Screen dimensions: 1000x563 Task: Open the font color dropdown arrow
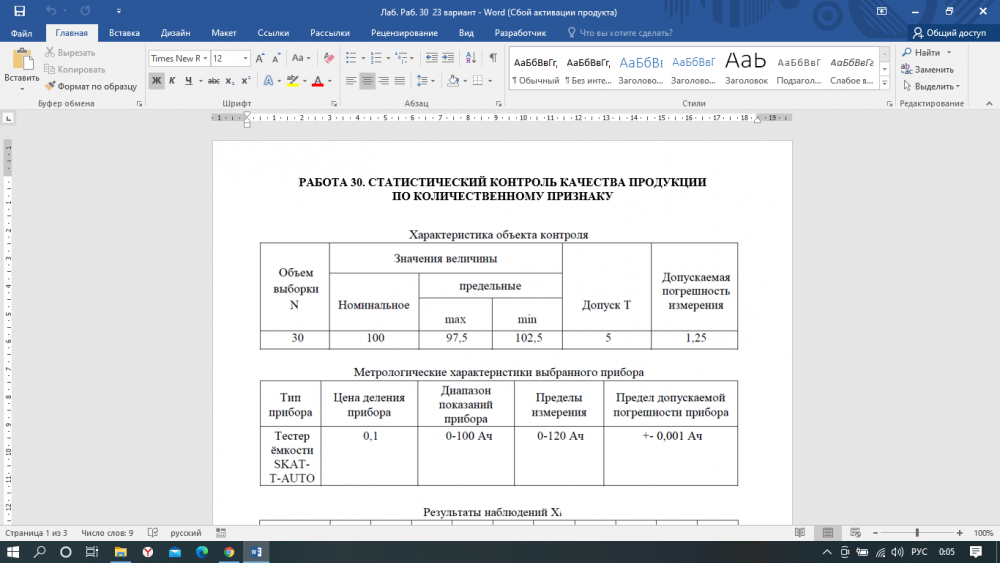[x=330, y=81]
